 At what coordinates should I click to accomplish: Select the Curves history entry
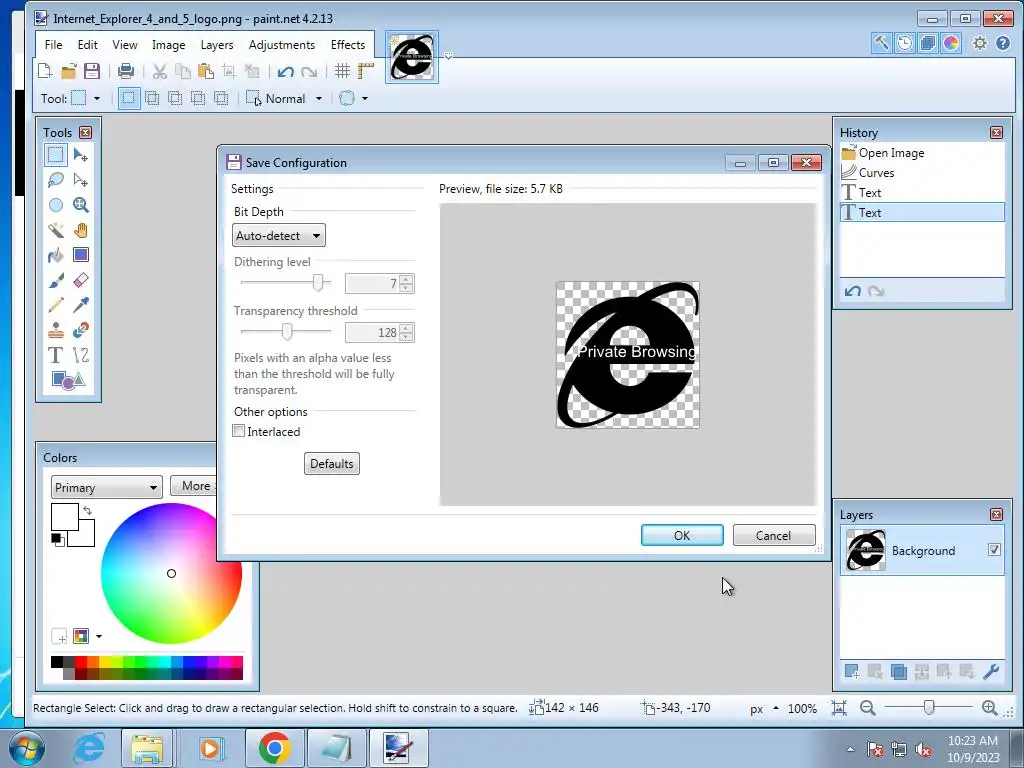click(922, 172)
